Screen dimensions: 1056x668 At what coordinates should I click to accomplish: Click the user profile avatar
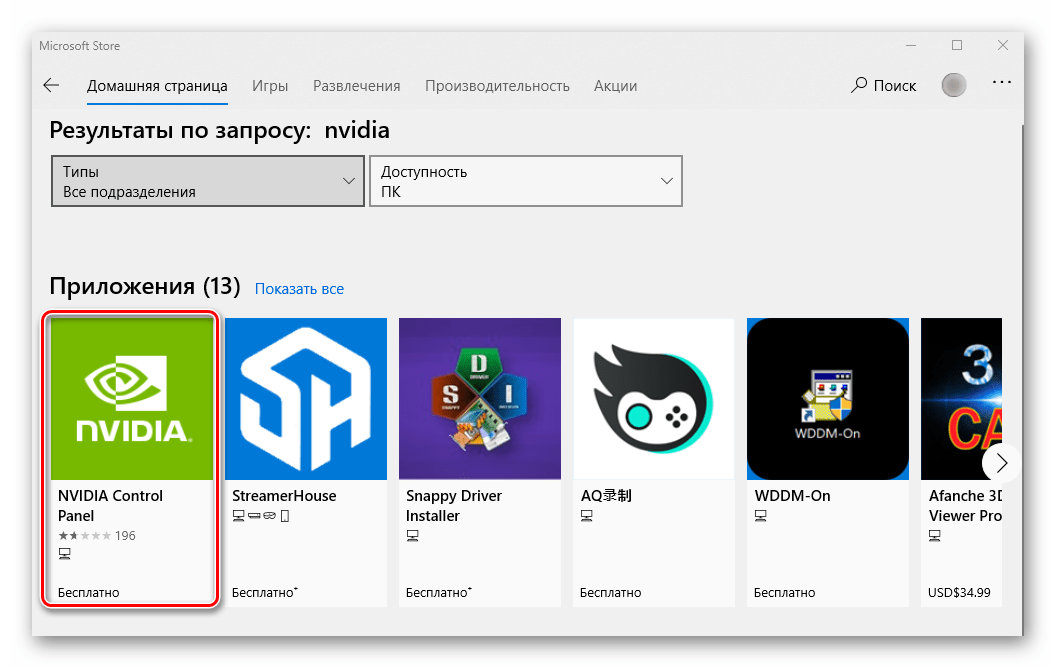[x=954, y=86]
